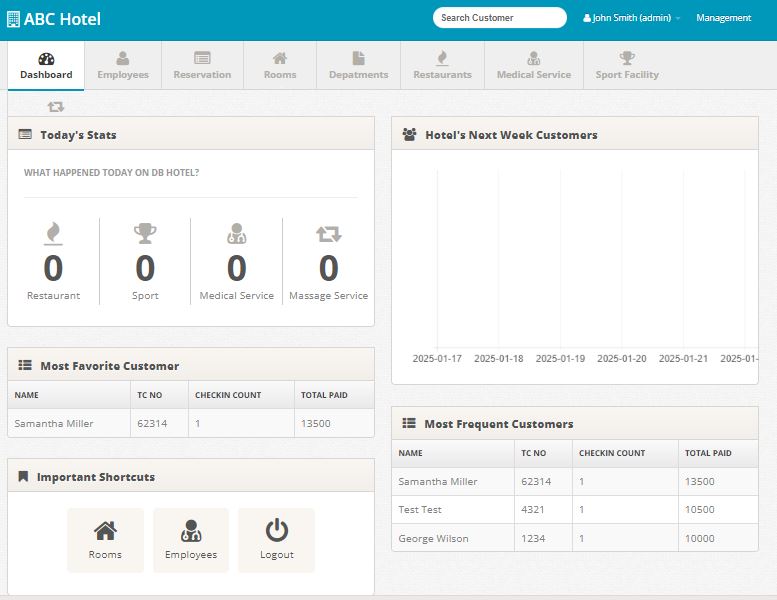
Task: Click the Test Test row name
Action: point(420,510)
